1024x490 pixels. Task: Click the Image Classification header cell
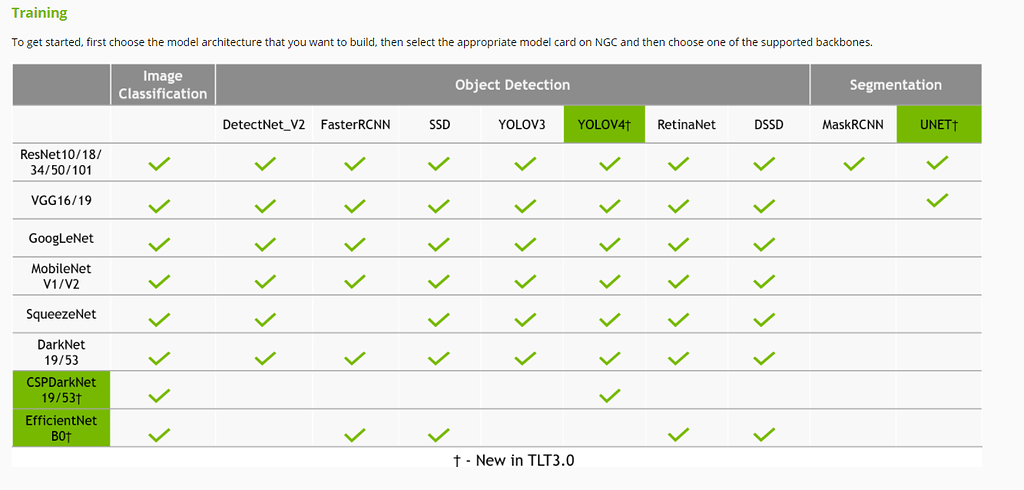click(162, 85)
